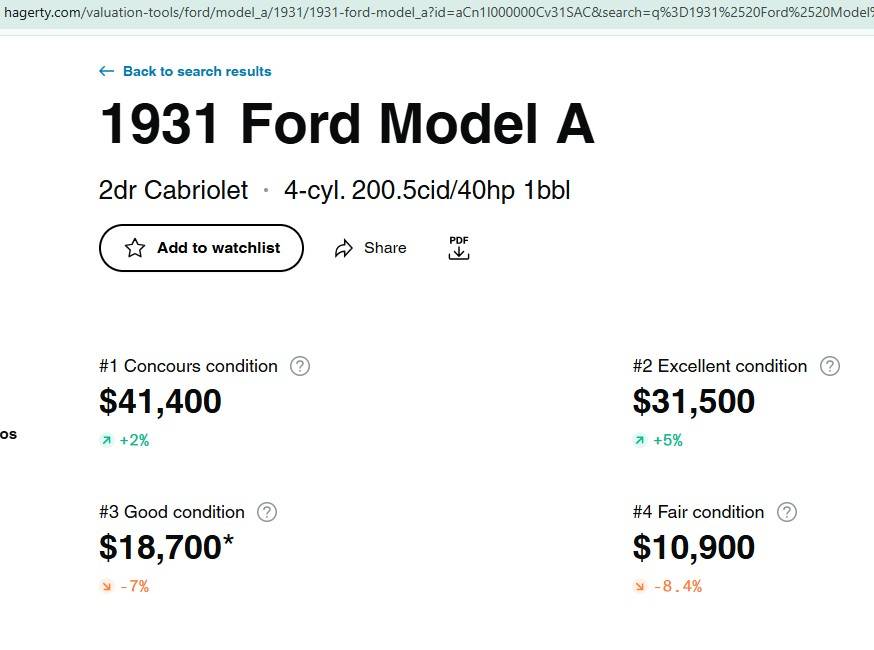
Task: Click the $10,900 Fair condition value
Action: pyautogui.click(x=694, y=548)
